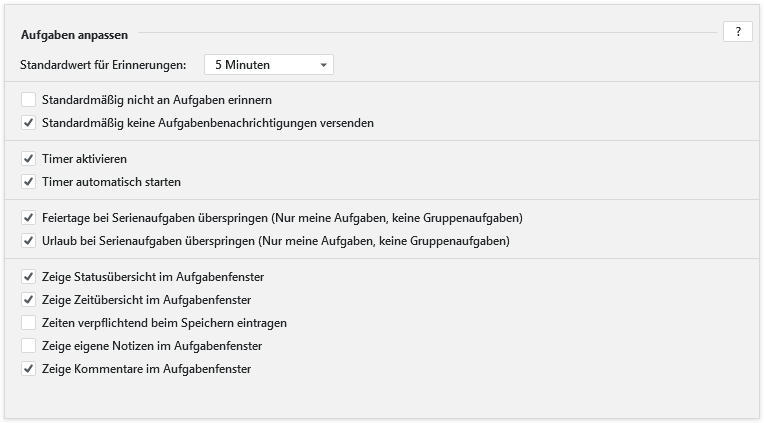Click the 'Standardwert für Erinnerungen:' label

[x=103, y=65]
